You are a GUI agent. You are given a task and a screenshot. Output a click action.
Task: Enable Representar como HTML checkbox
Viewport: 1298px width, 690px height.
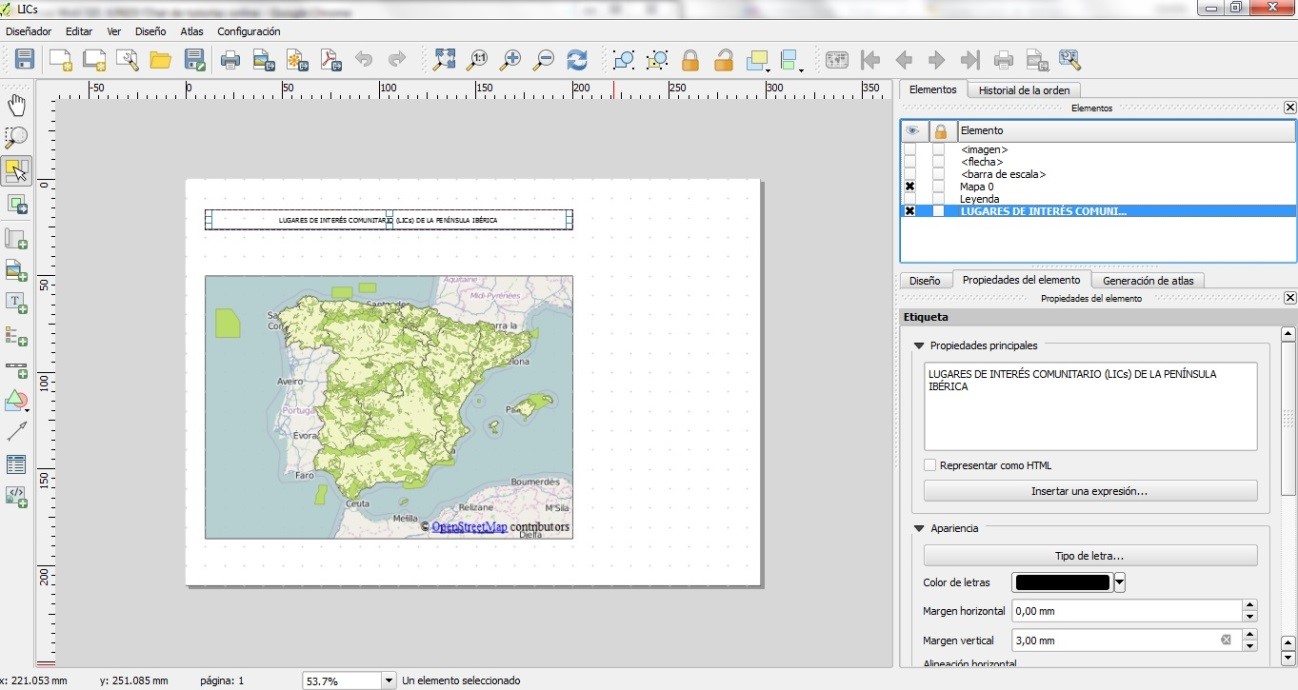point(930,466)
